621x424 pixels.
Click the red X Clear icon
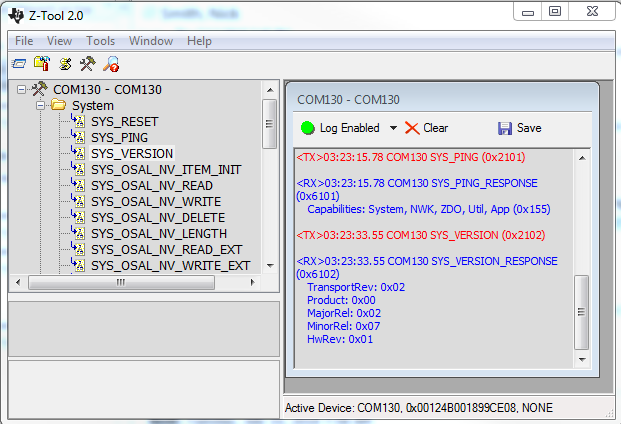click(412, 128)
